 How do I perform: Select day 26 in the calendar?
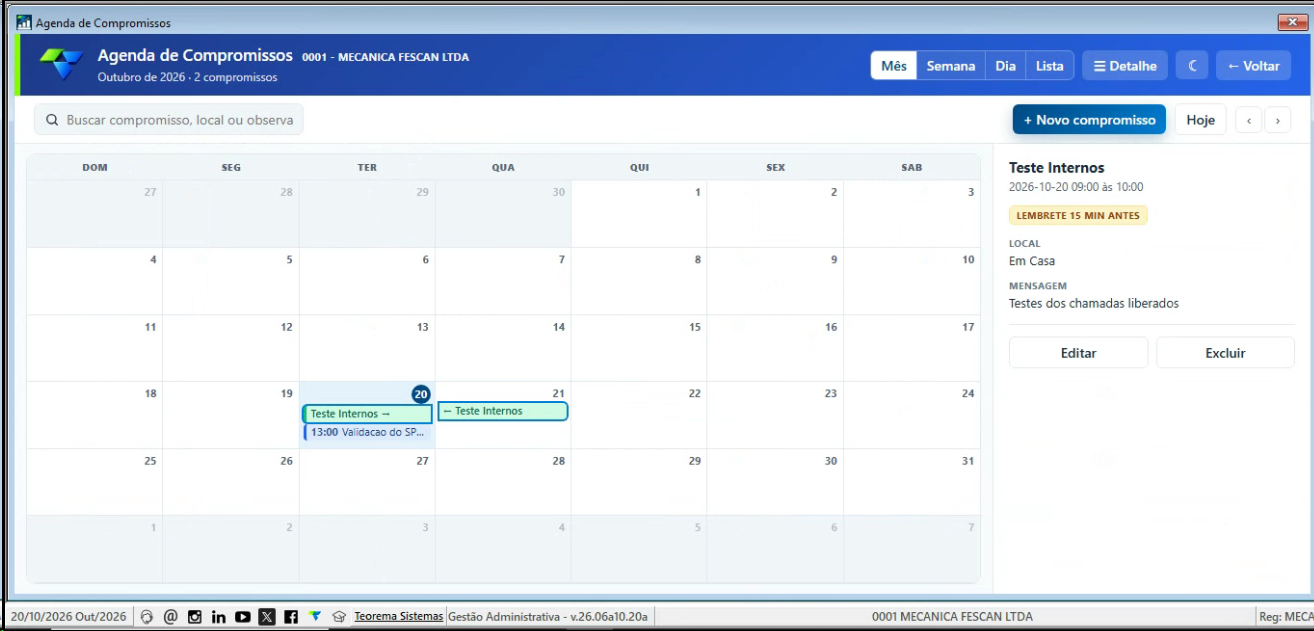coord(231,482)
